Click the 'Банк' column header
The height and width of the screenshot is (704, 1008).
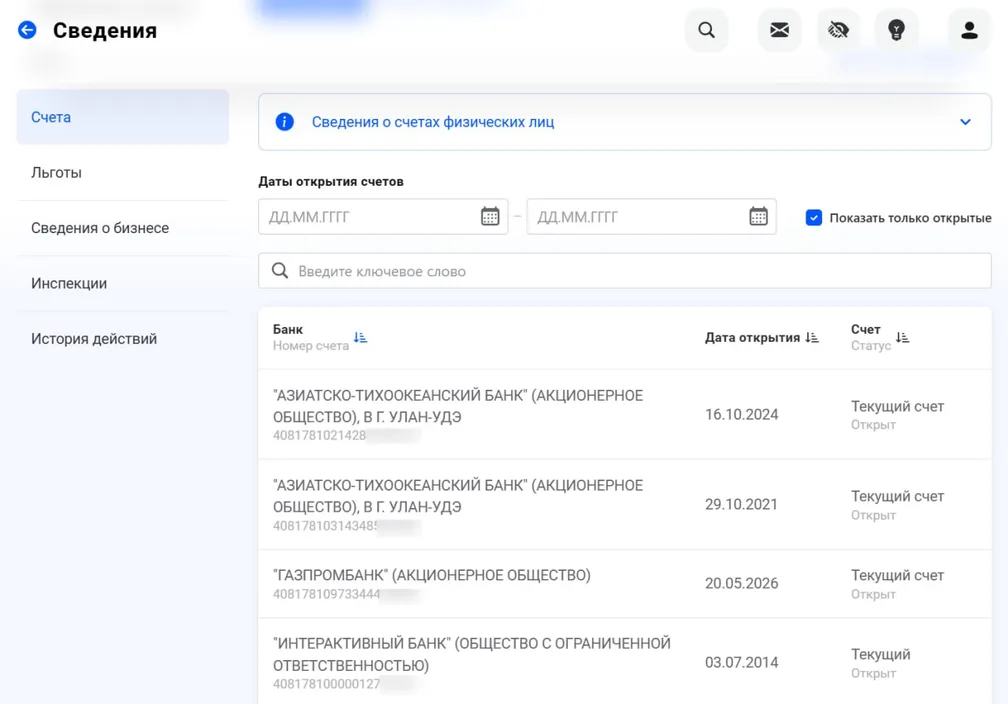click(287, 329)
